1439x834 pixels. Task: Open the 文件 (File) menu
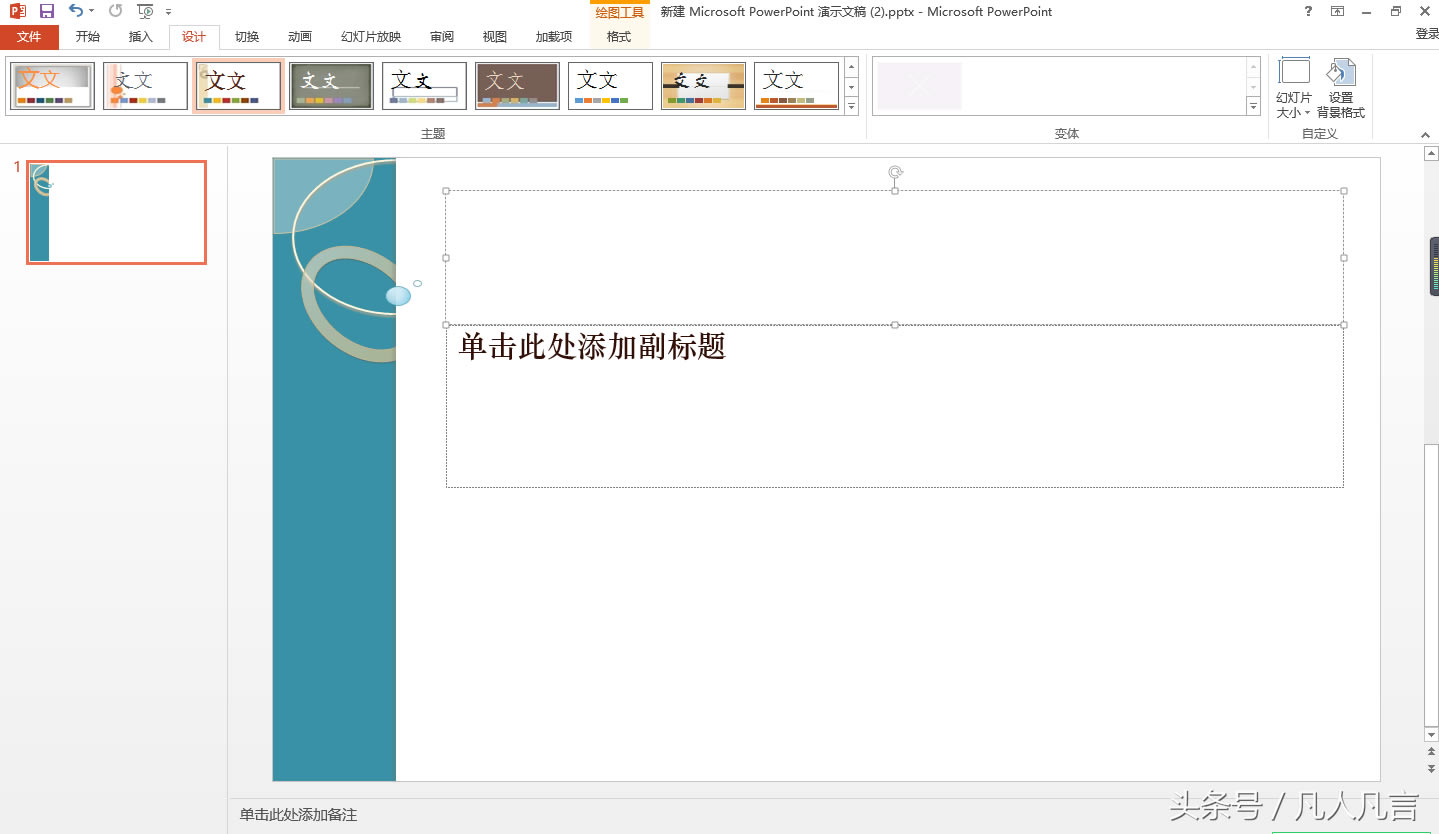tap(30, 36)
